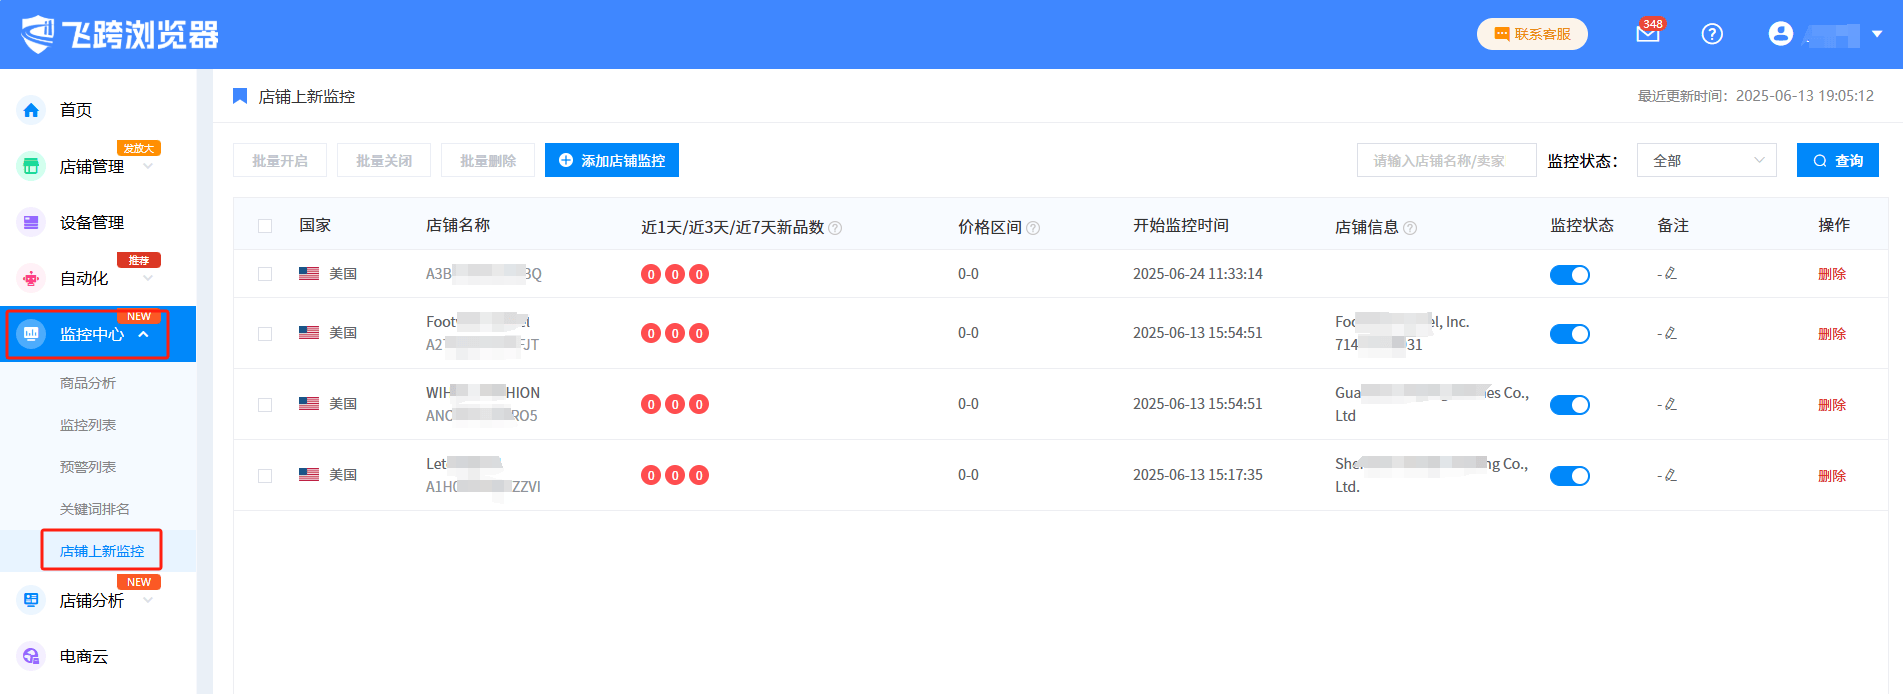Toggle monitoring switch for first store row
This screenshot has height=694, width=1903.
1569,275
